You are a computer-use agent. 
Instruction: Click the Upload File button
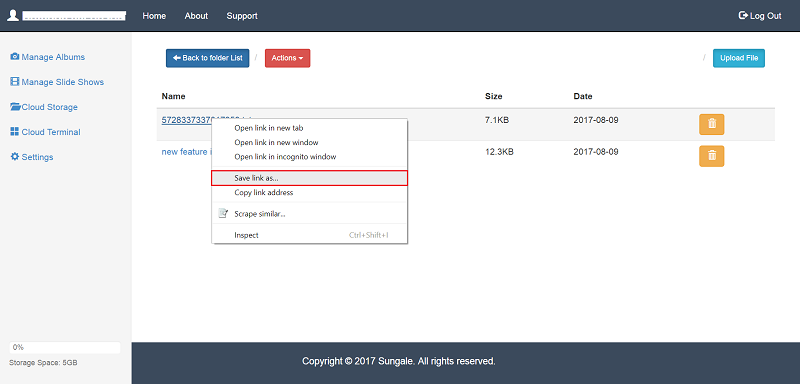pos(739,58)
